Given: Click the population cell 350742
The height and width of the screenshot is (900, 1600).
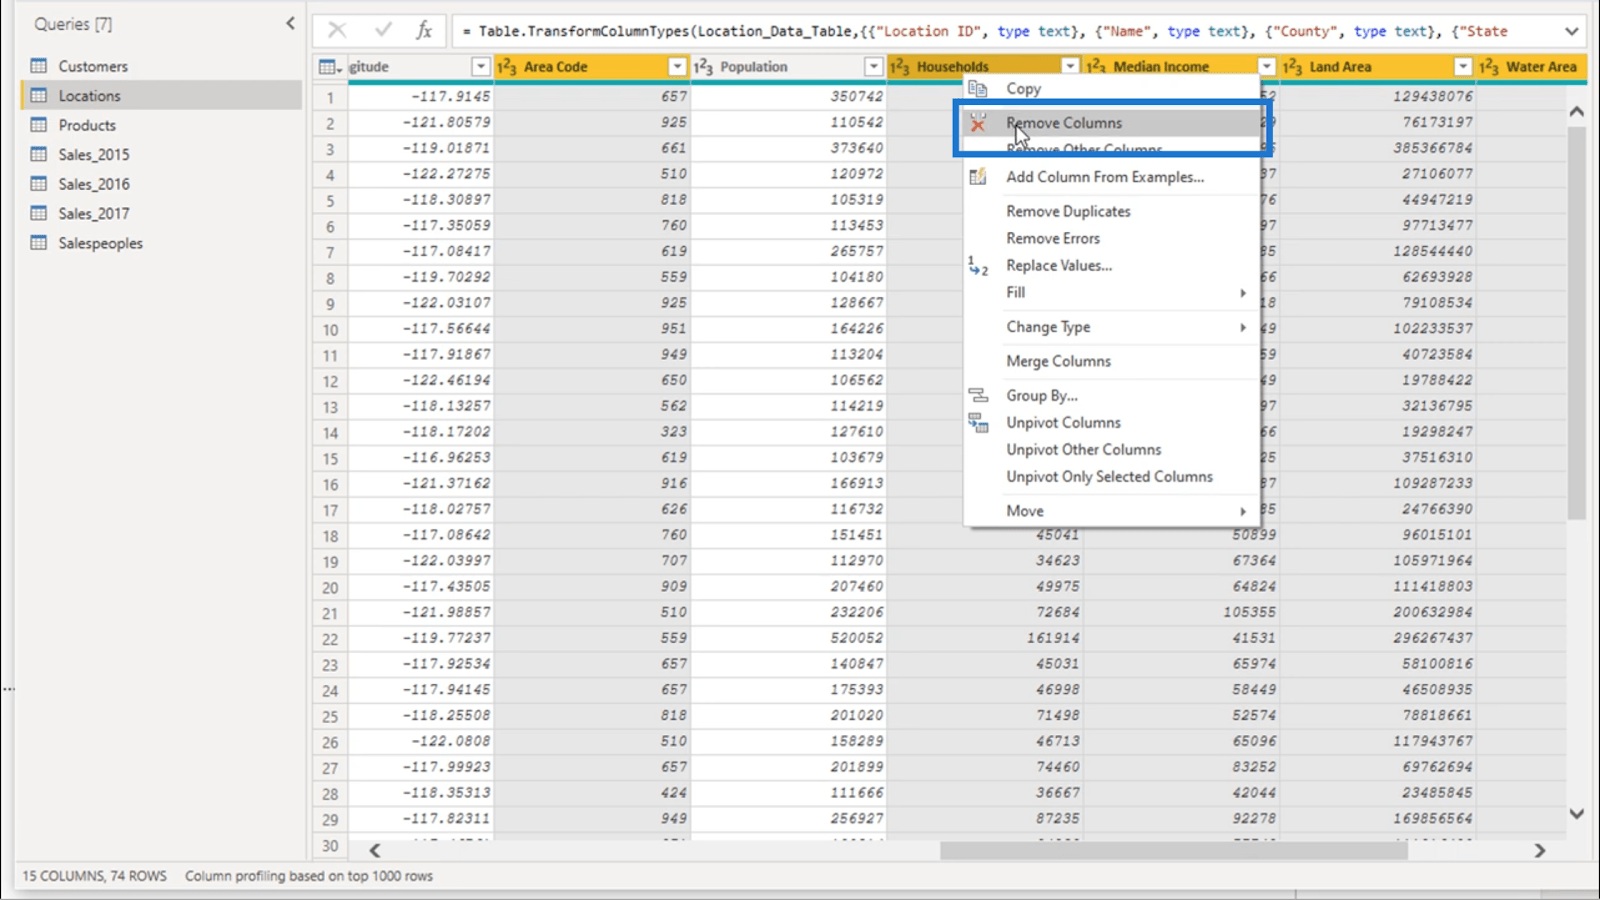Looking at the screenshot, I should (x=788, y=97).
